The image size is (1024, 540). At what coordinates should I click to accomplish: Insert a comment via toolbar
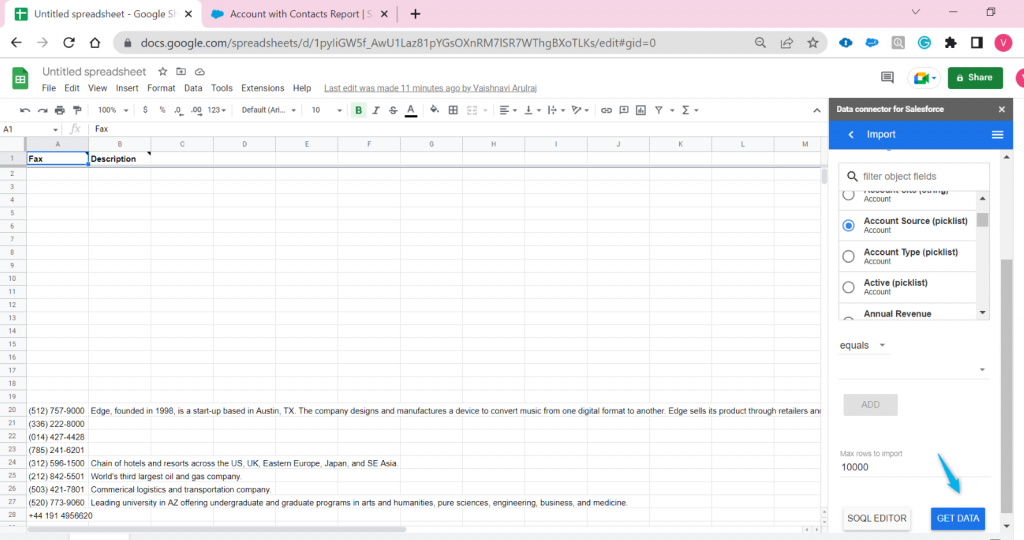pyautogui.click(x=624, y=110)
